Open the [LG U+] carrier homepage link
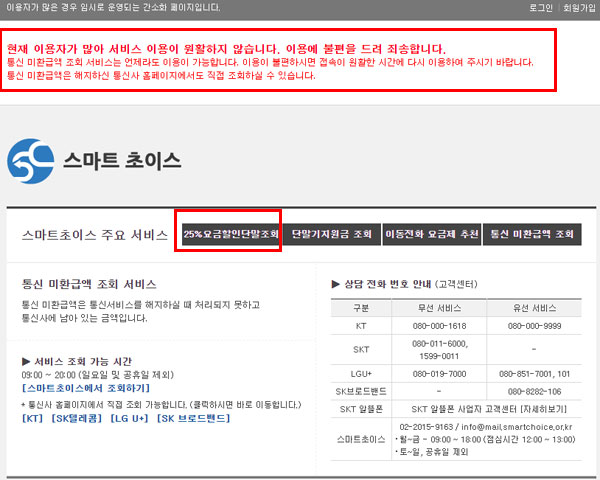The height and width of the screenshot is (480, 600). pyautogui.click(x=129, y=418)
